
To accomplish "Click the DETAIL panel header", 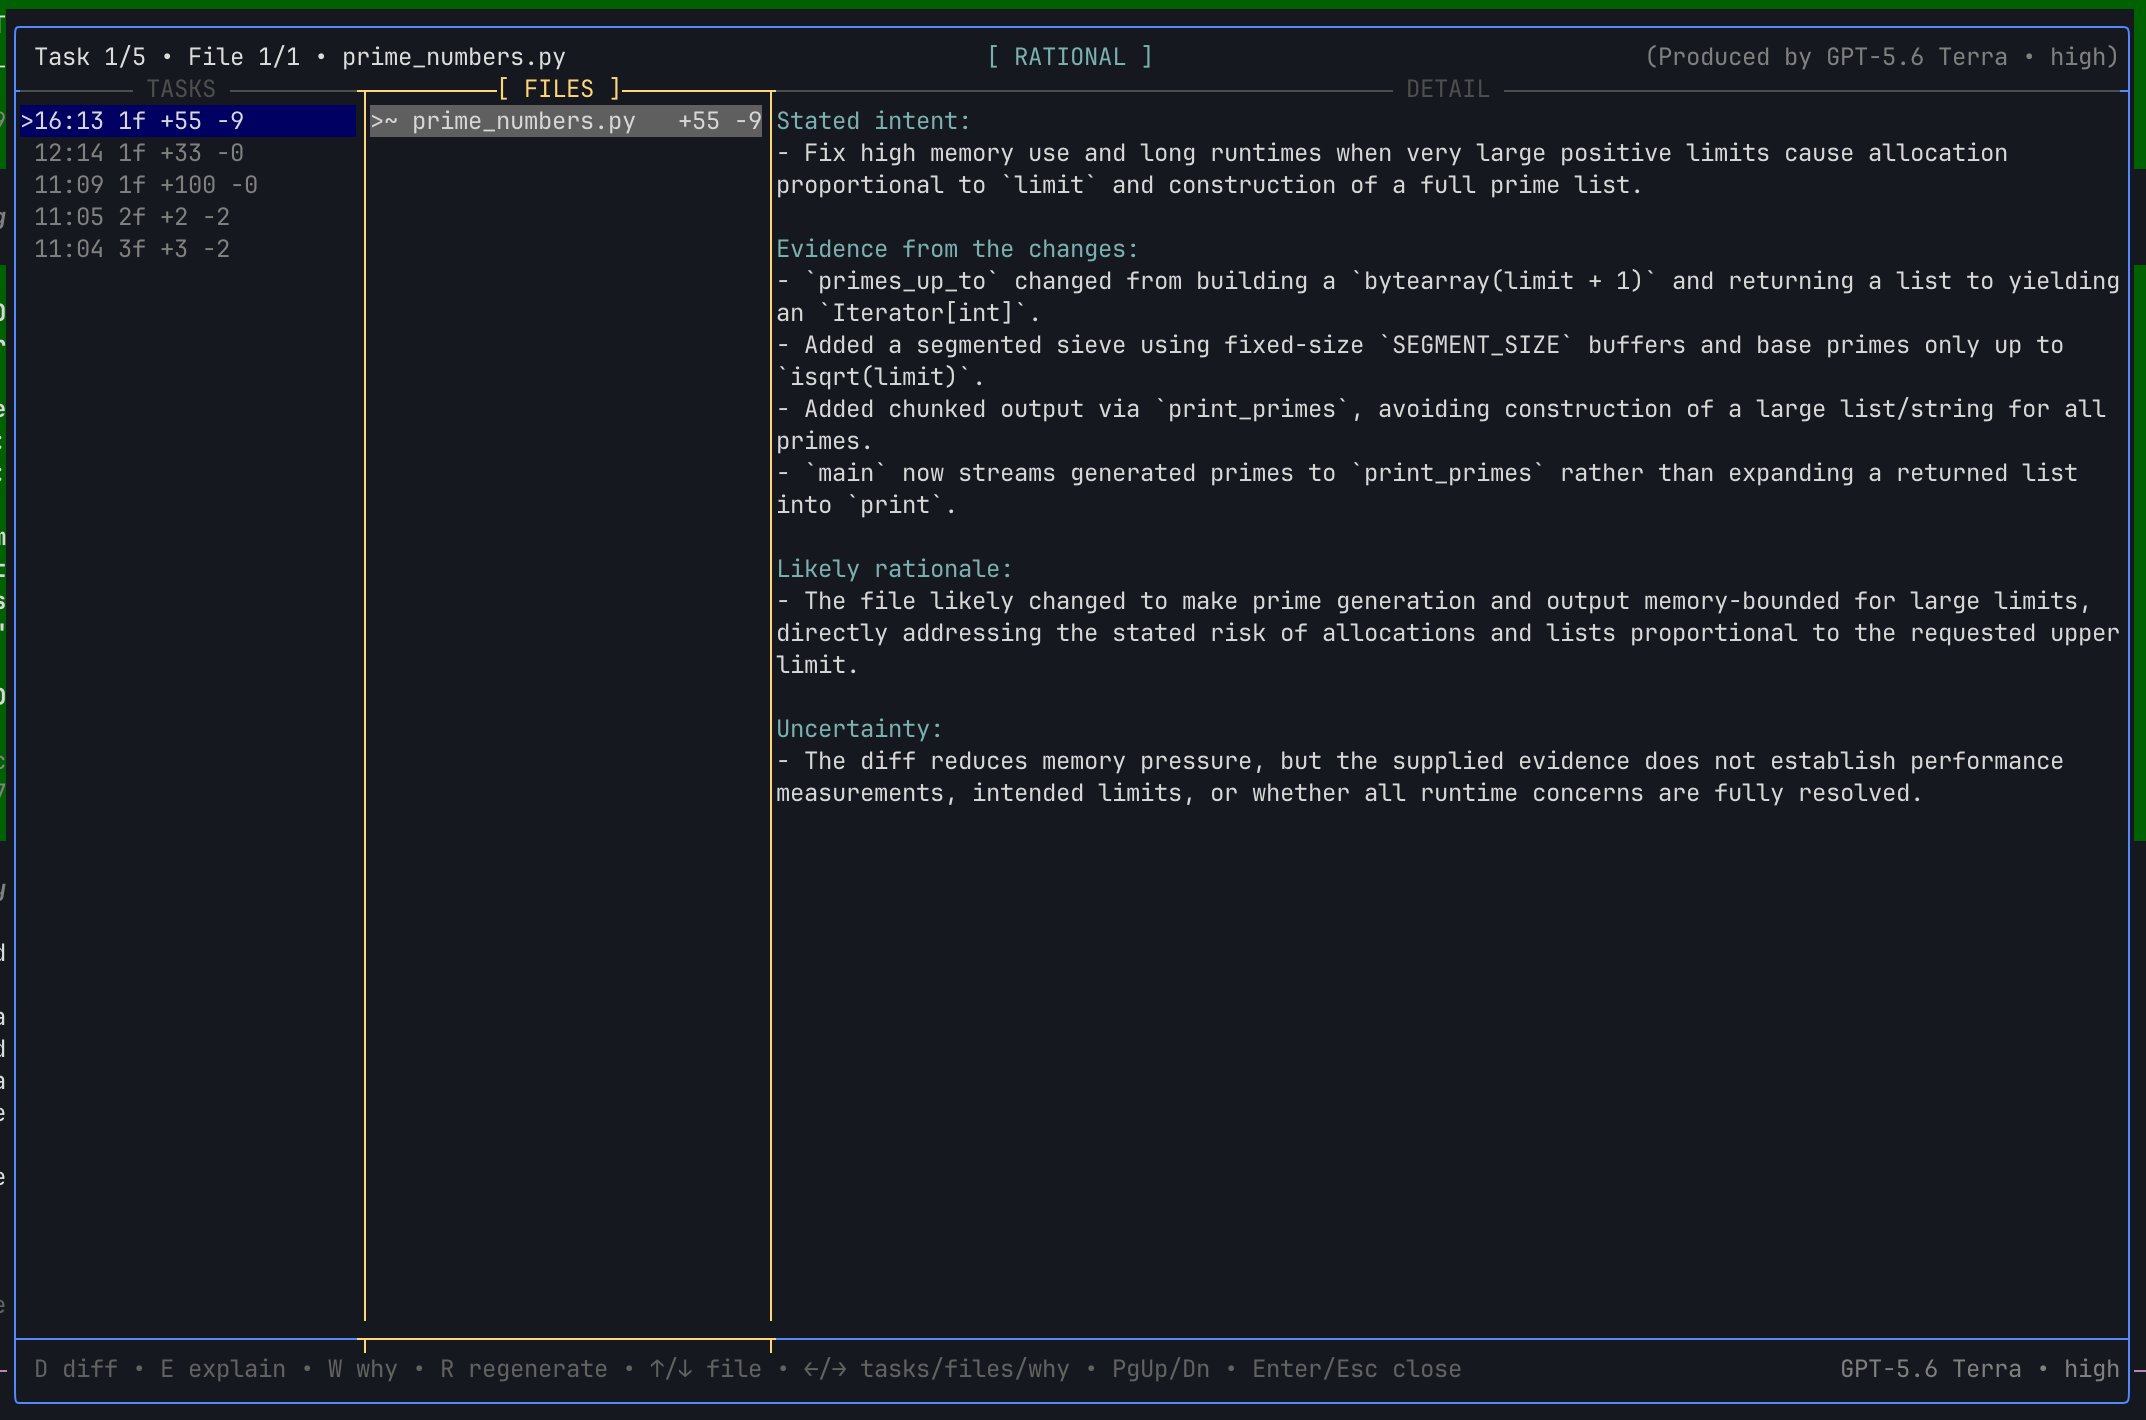I will [x=1448, y=89].
